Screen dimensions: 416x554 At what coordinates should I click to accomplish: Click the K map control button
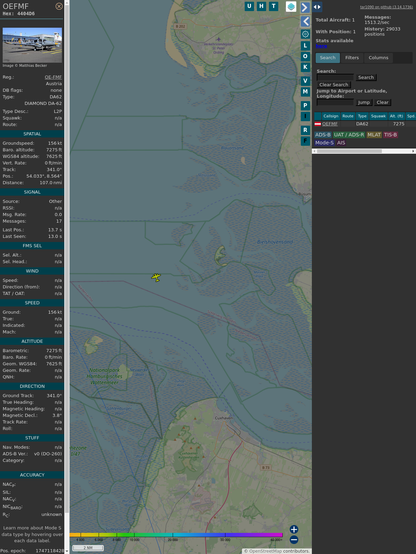point(305,67)
